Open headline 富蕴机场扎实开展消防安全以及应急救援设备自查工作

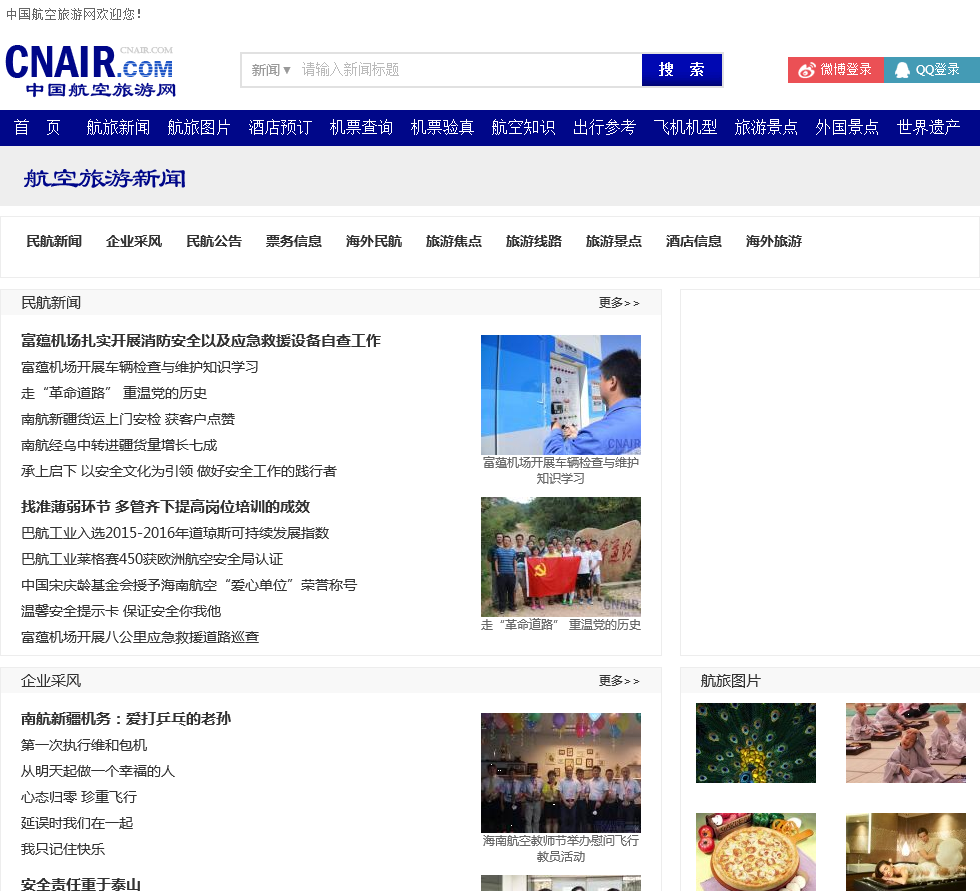pyautogui.click(x=201, y=341)
